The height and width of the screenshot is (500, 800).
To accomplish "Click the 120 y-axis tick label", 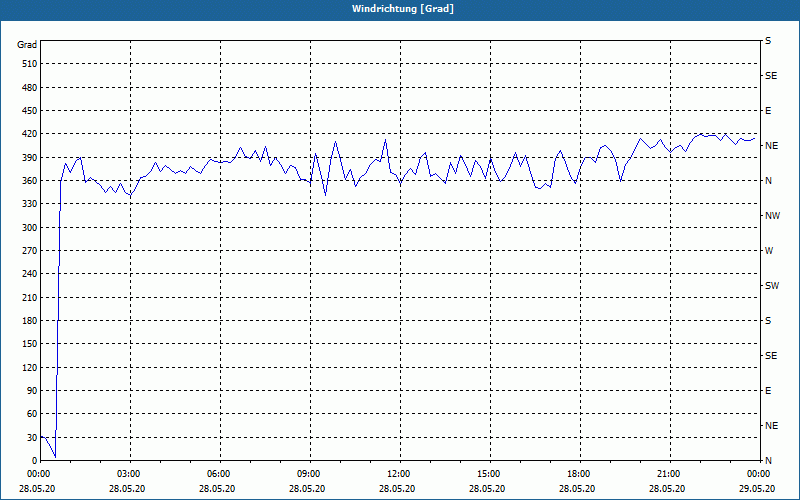I will point(30,367).
